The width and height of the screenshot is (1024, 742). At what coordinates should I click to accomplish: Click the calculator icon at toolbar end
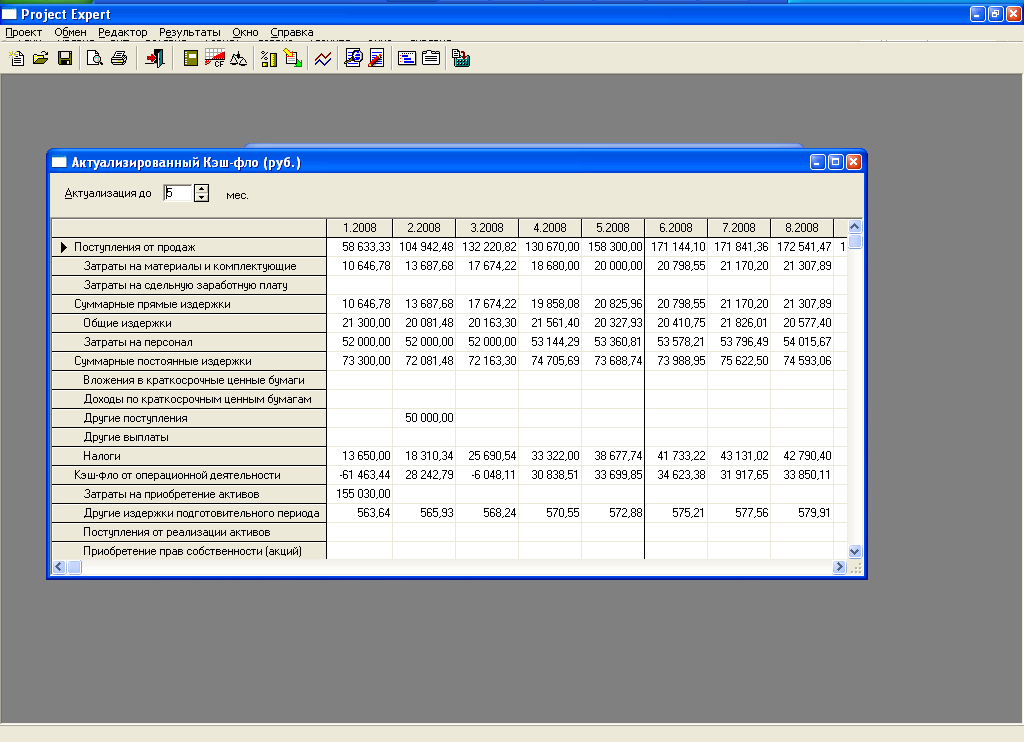click(x=461, y=59)
